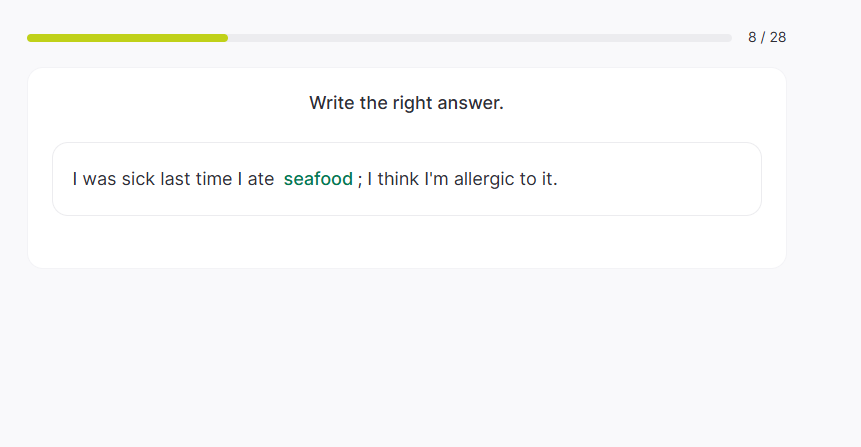This screenshot has height=447, width=861.
Task: Click the word "I'm" in the sentence
Action: [436, 179]
